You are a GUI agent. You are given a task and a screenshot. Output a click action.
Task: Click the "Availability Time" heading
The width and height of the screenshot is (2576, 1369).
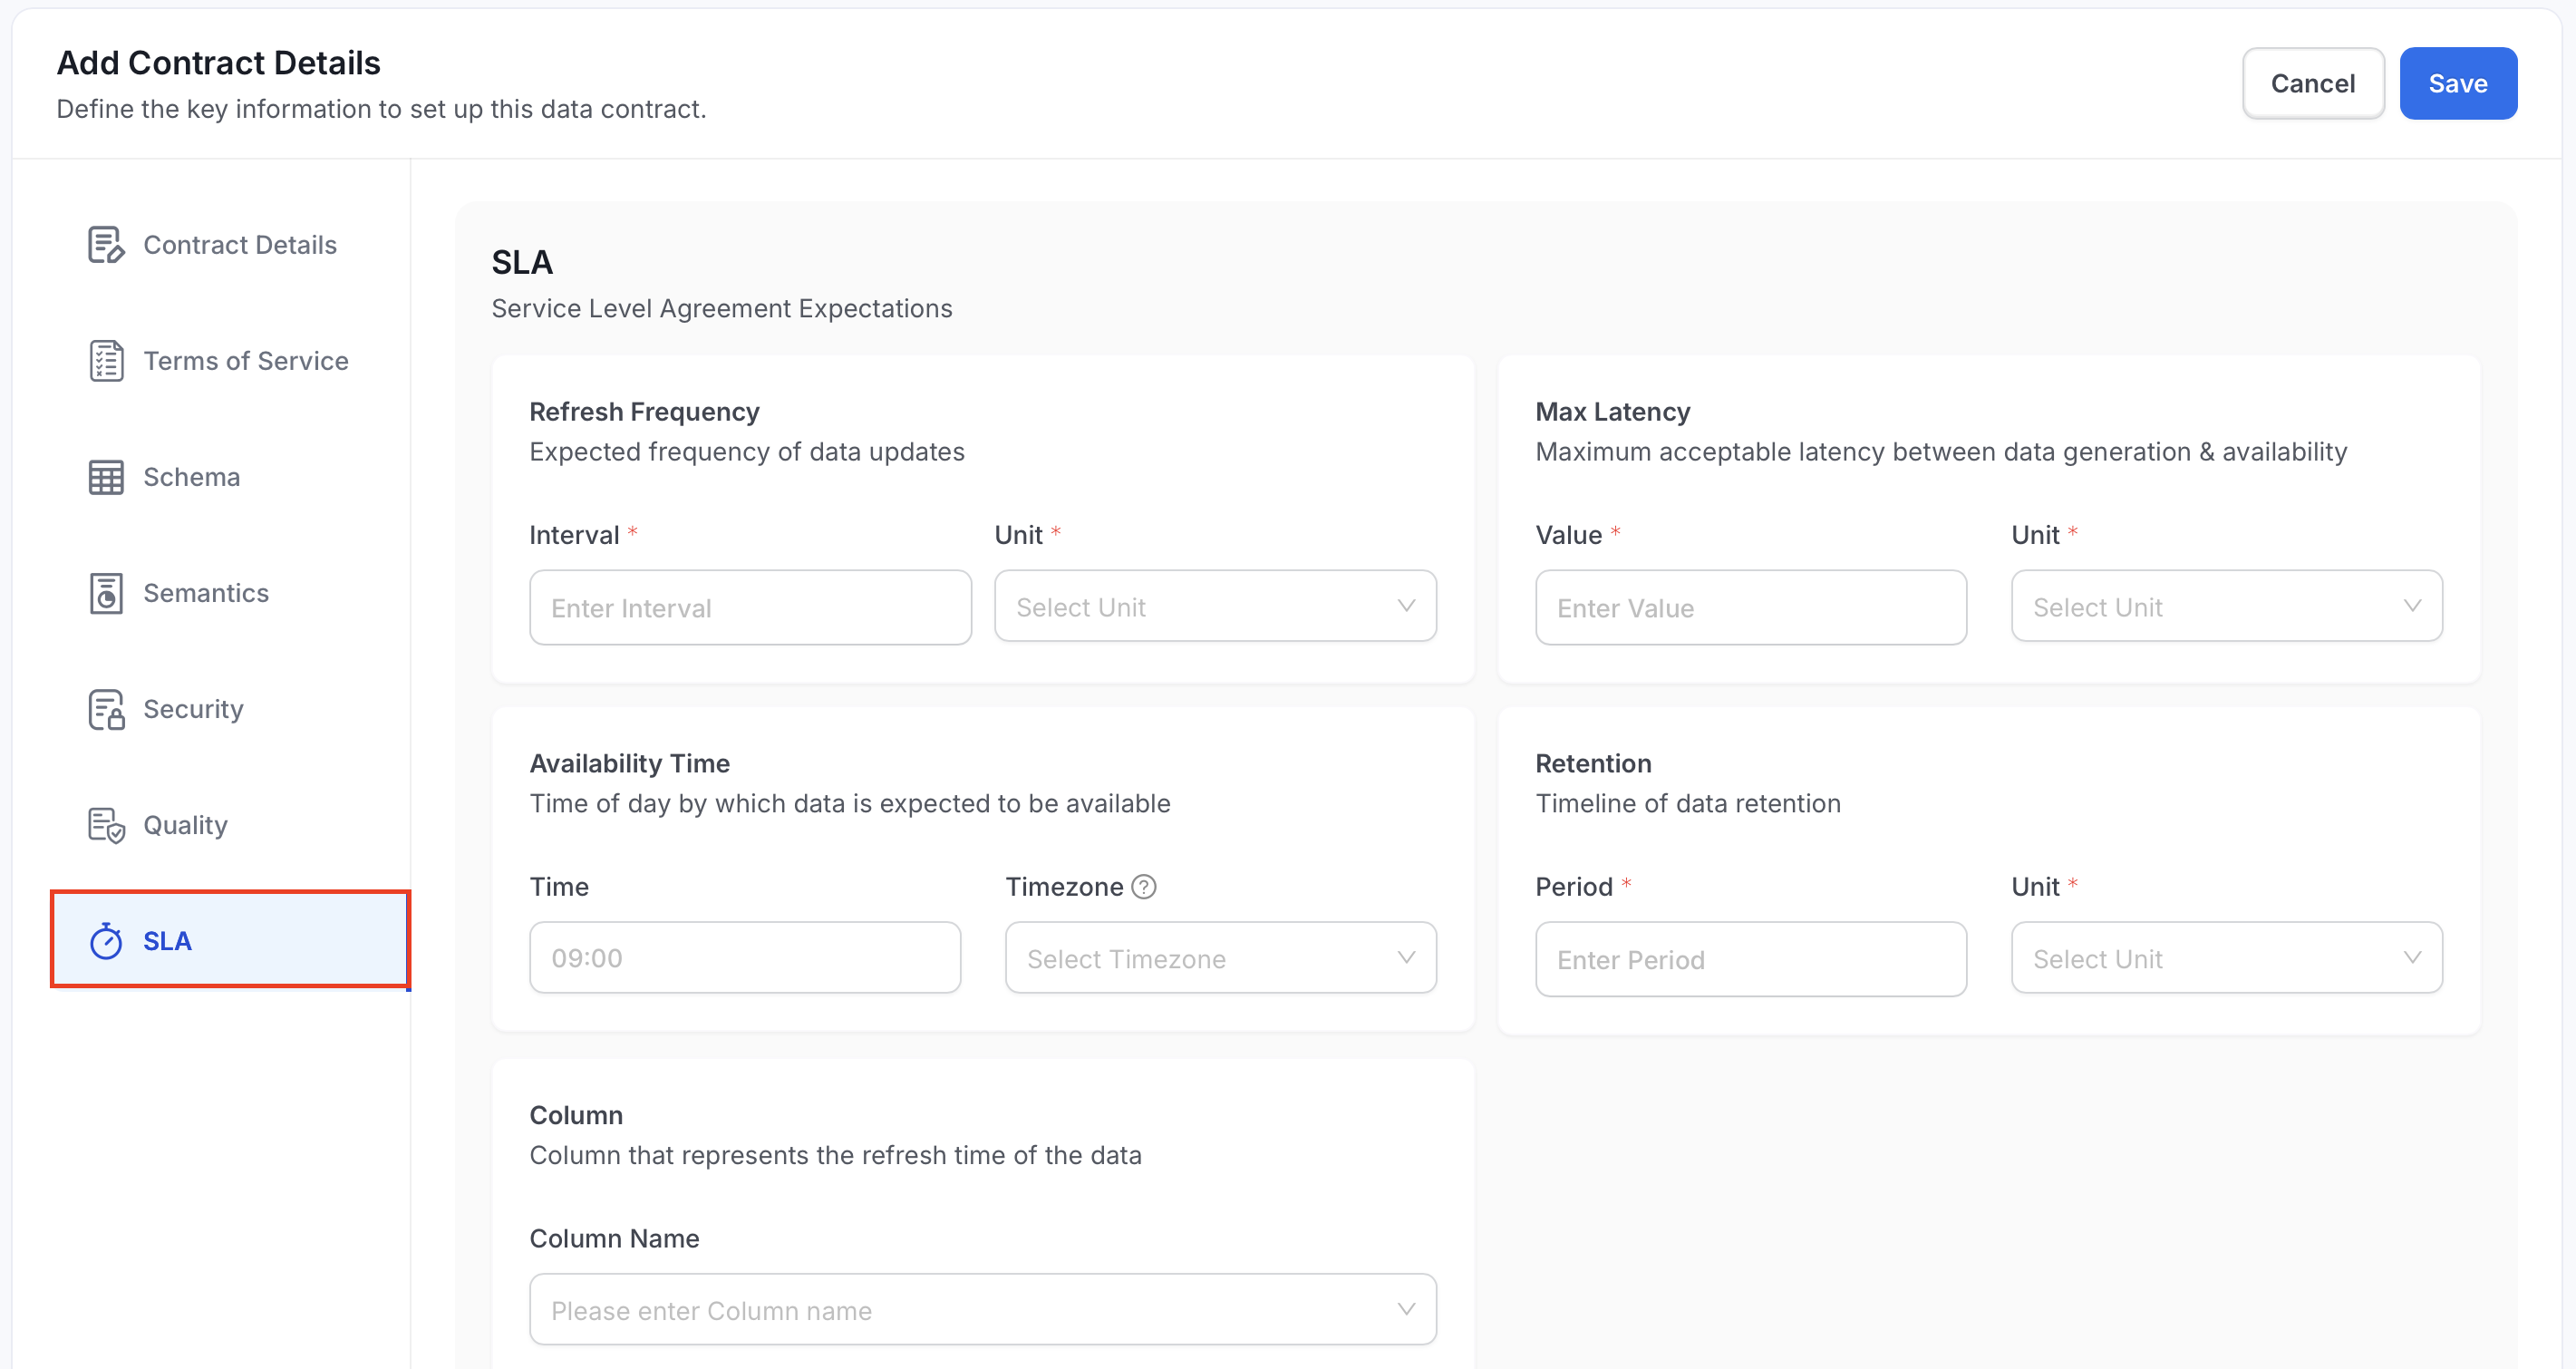click(629, 764)
